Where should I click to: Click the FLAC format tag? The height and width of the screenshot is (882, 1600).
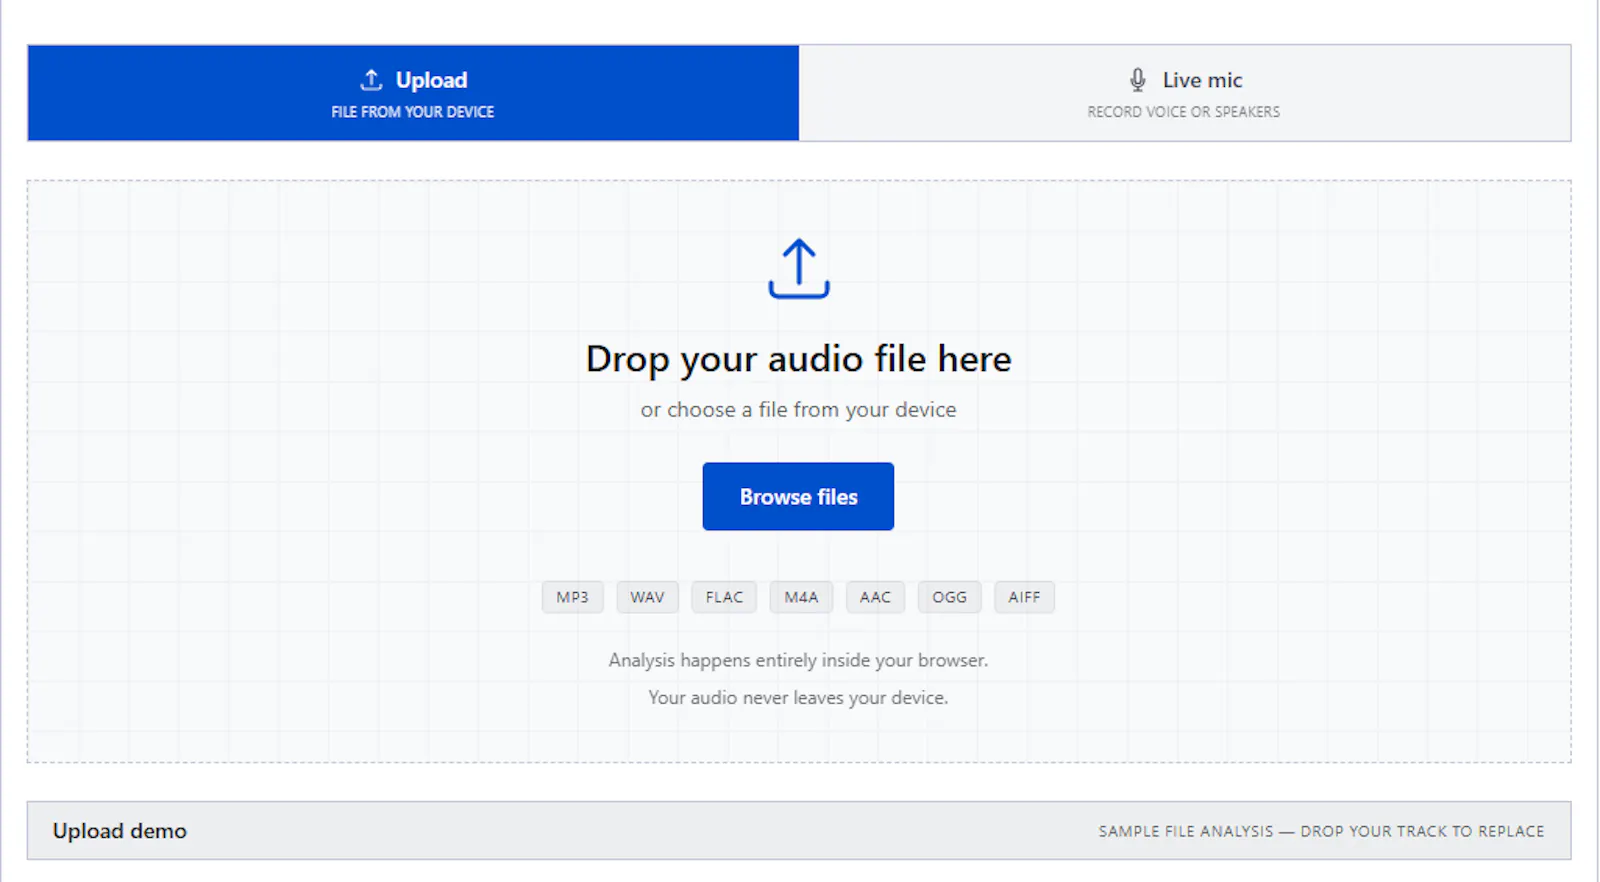(x=724, y=597)
